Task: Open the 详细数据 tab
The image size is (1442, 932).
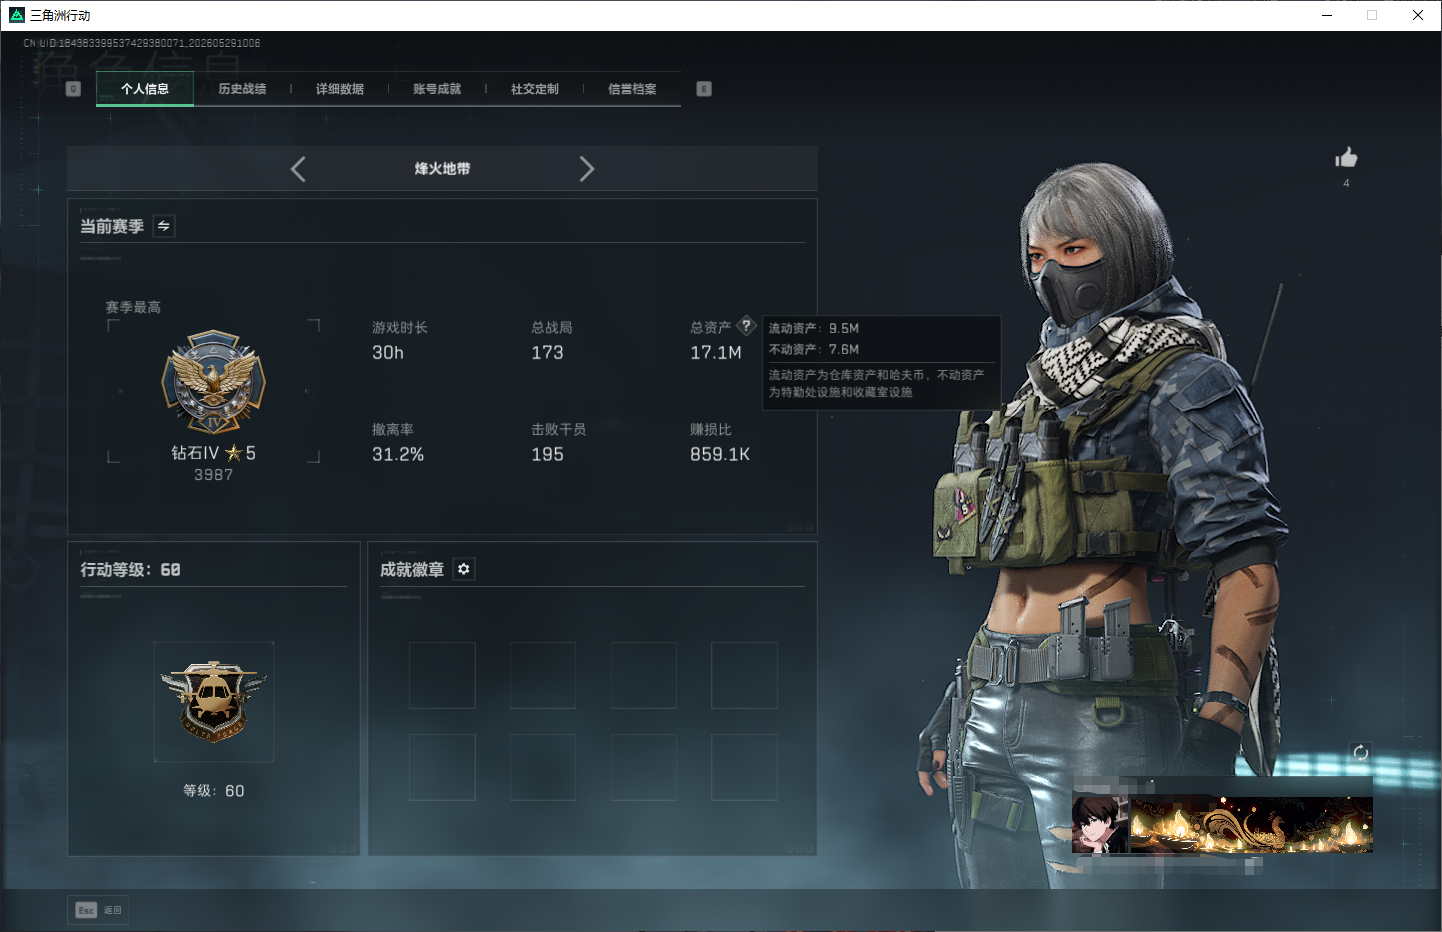Action: (340, 89)
